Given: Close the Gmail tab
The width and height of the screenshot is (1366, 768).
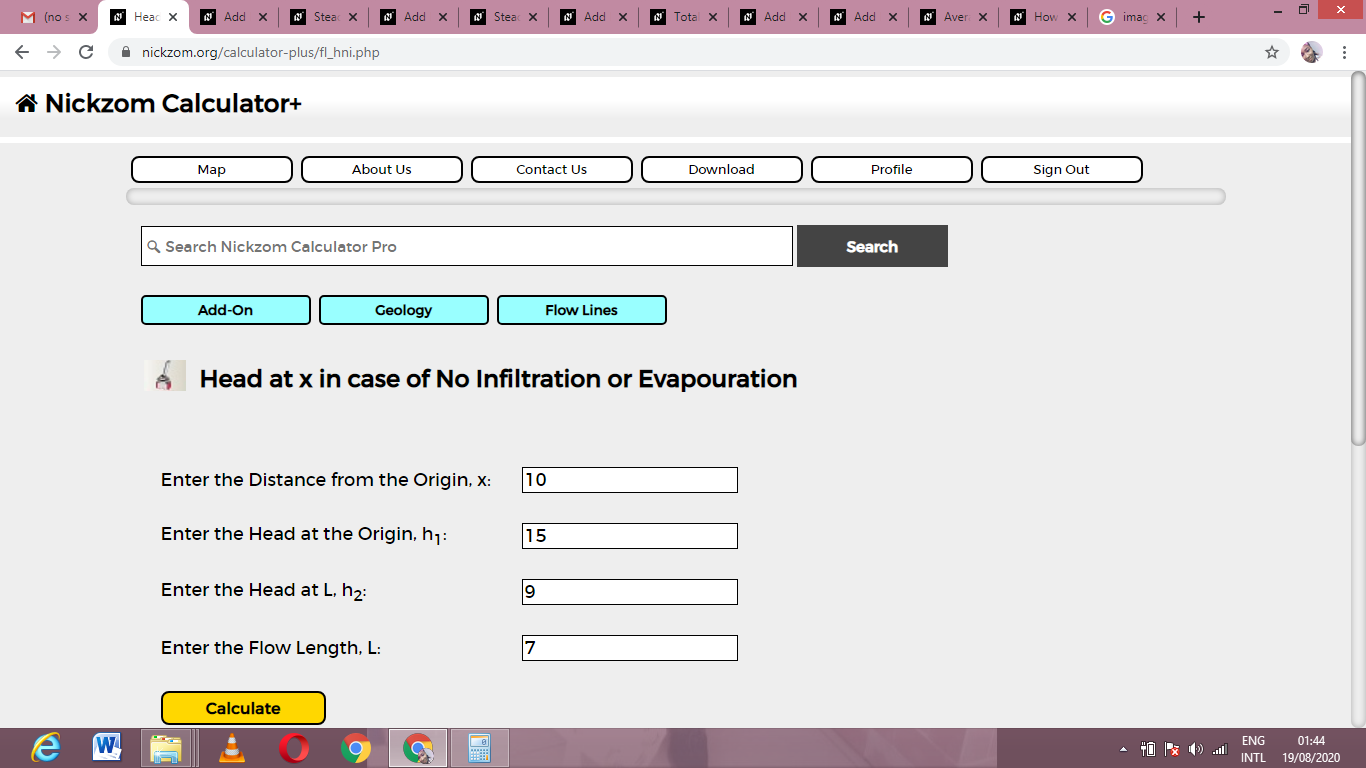Looking at the screenshot, I should point(82,17).
